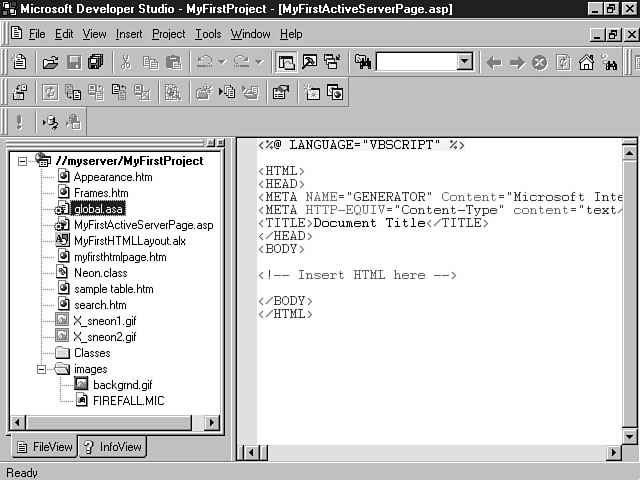Click the Save All stacked-disks icon
This screenshot has height=480, width=640.
(95, 62)
